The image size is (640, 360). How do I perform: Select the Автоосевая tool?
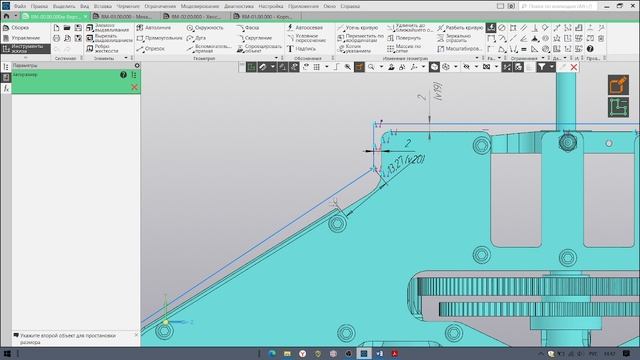click(304, 28)
